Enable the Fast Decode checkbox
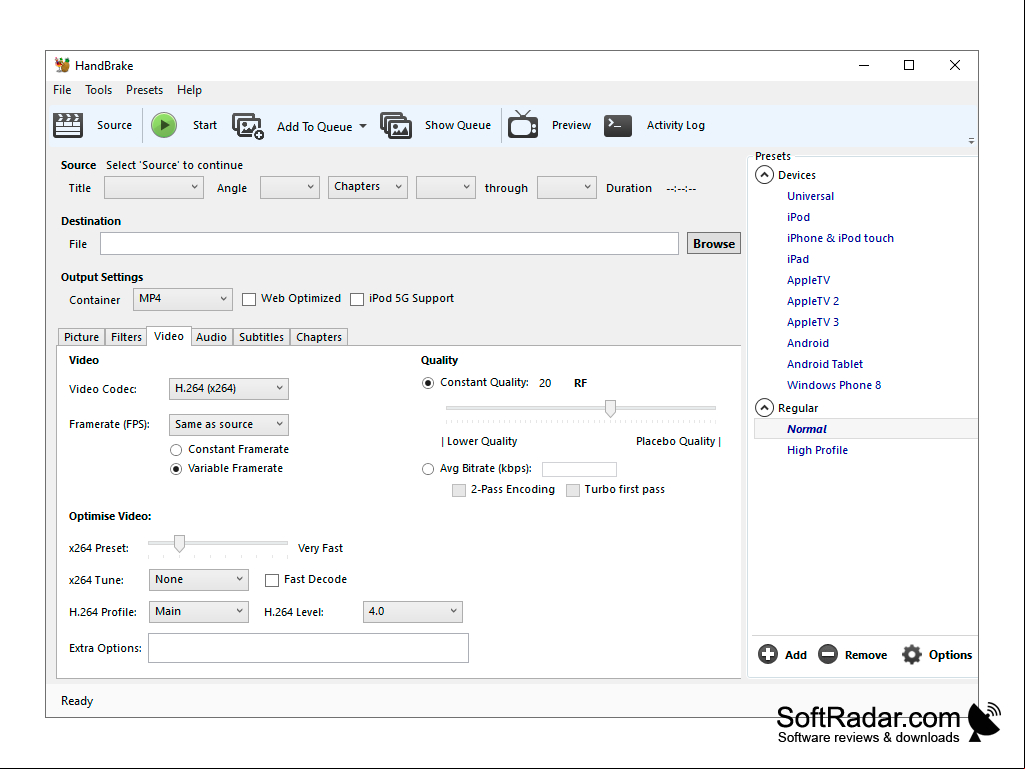 click(272, 580)
